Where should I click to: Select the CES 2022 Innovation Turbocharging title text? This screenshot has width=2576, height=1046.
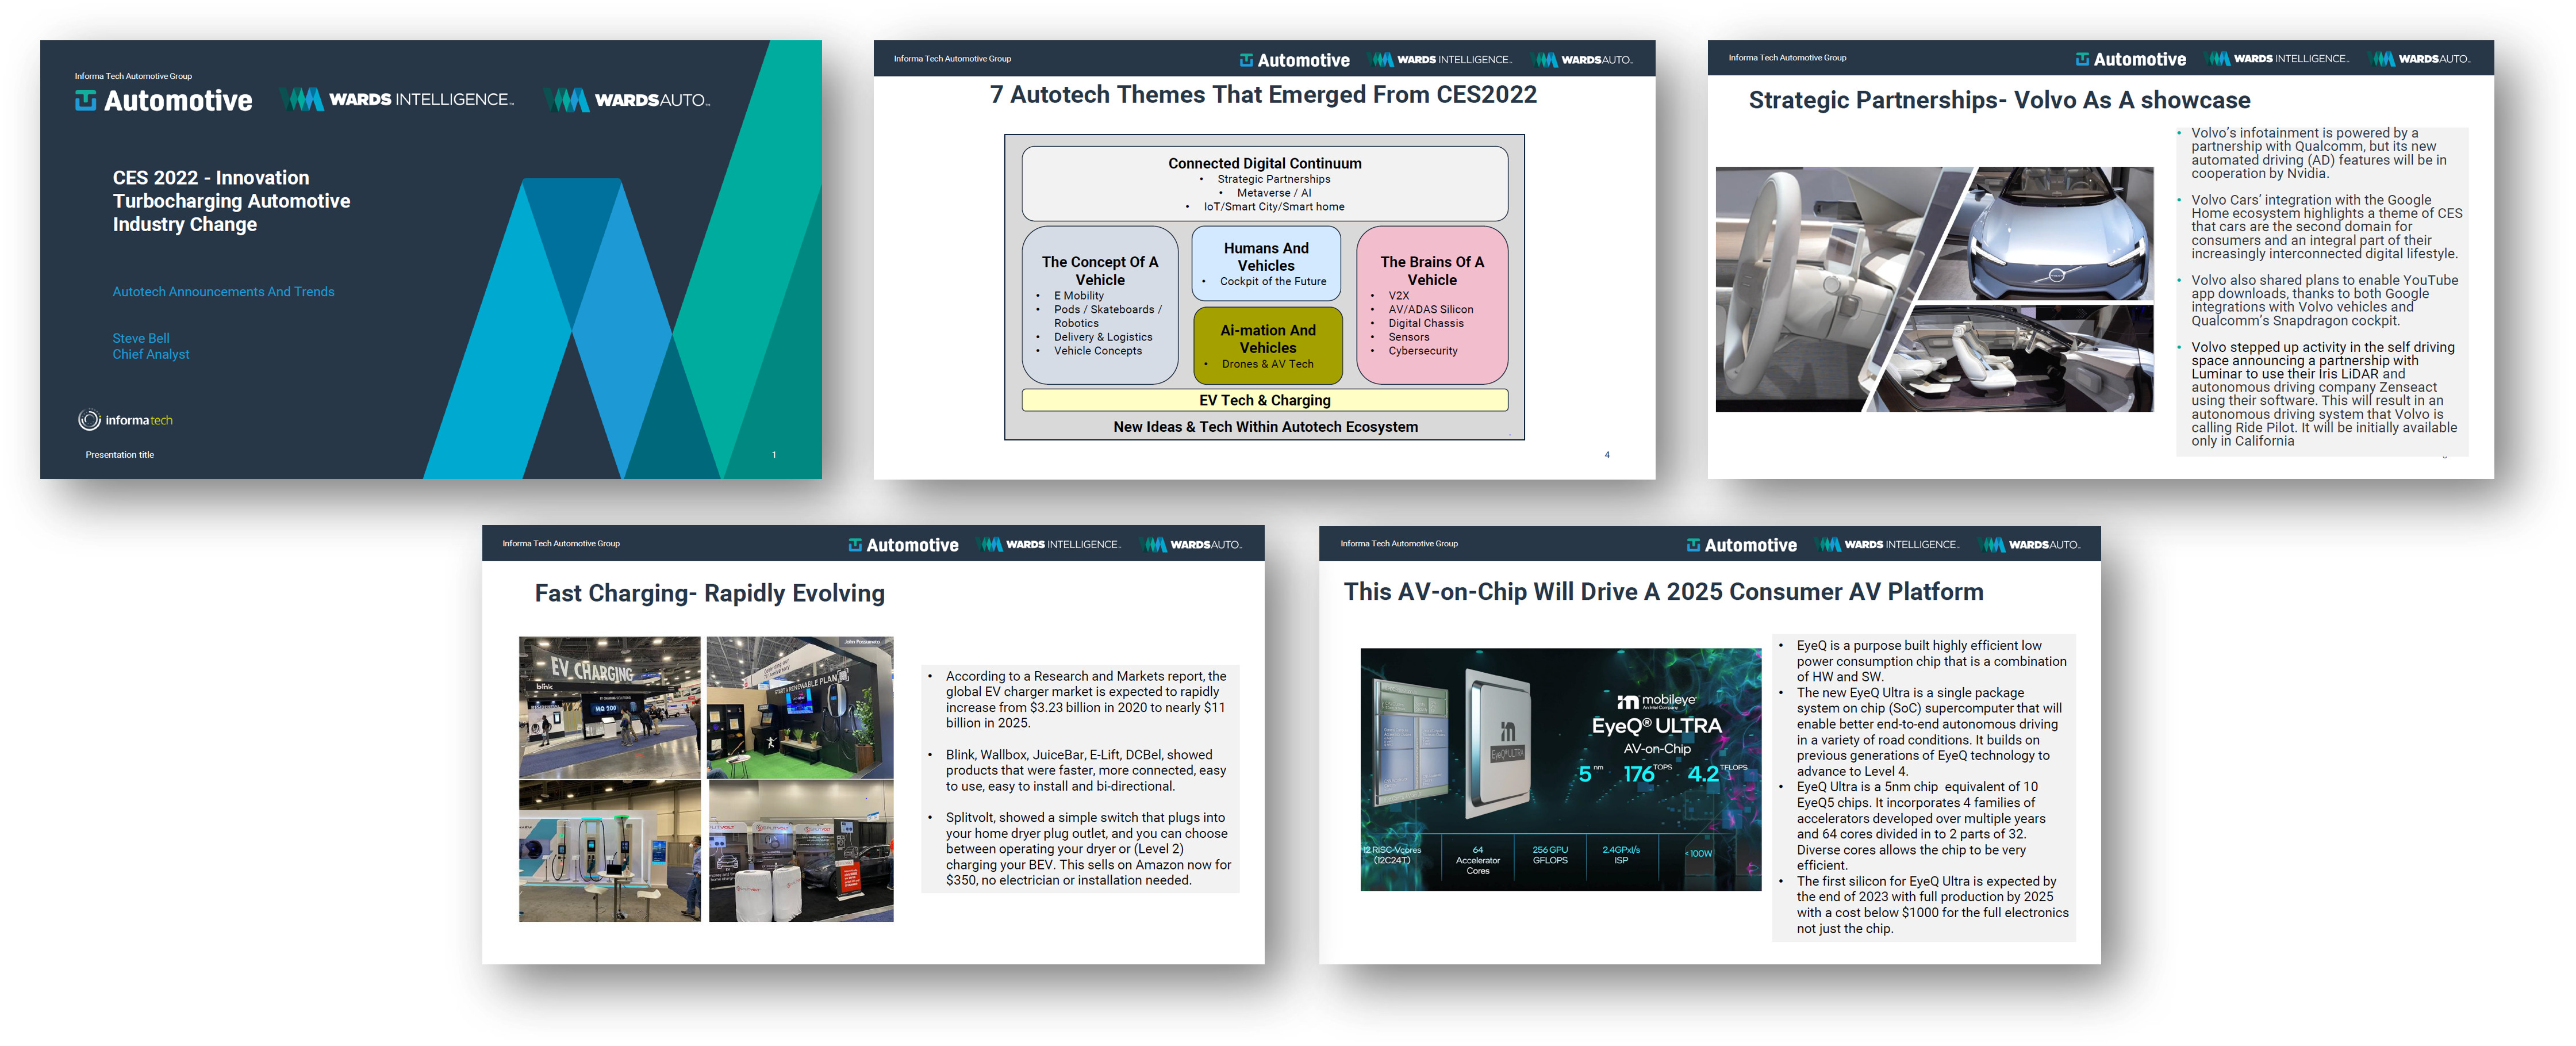231,201
